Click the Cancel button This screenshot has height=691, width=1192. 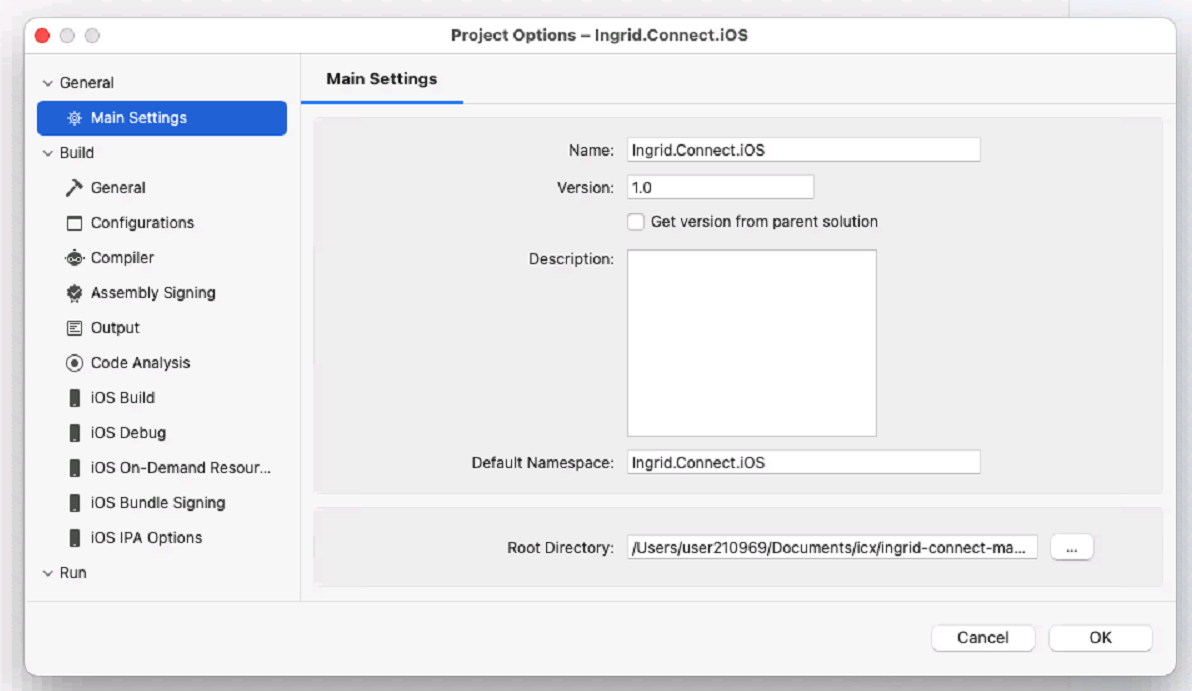click(982, 638)
